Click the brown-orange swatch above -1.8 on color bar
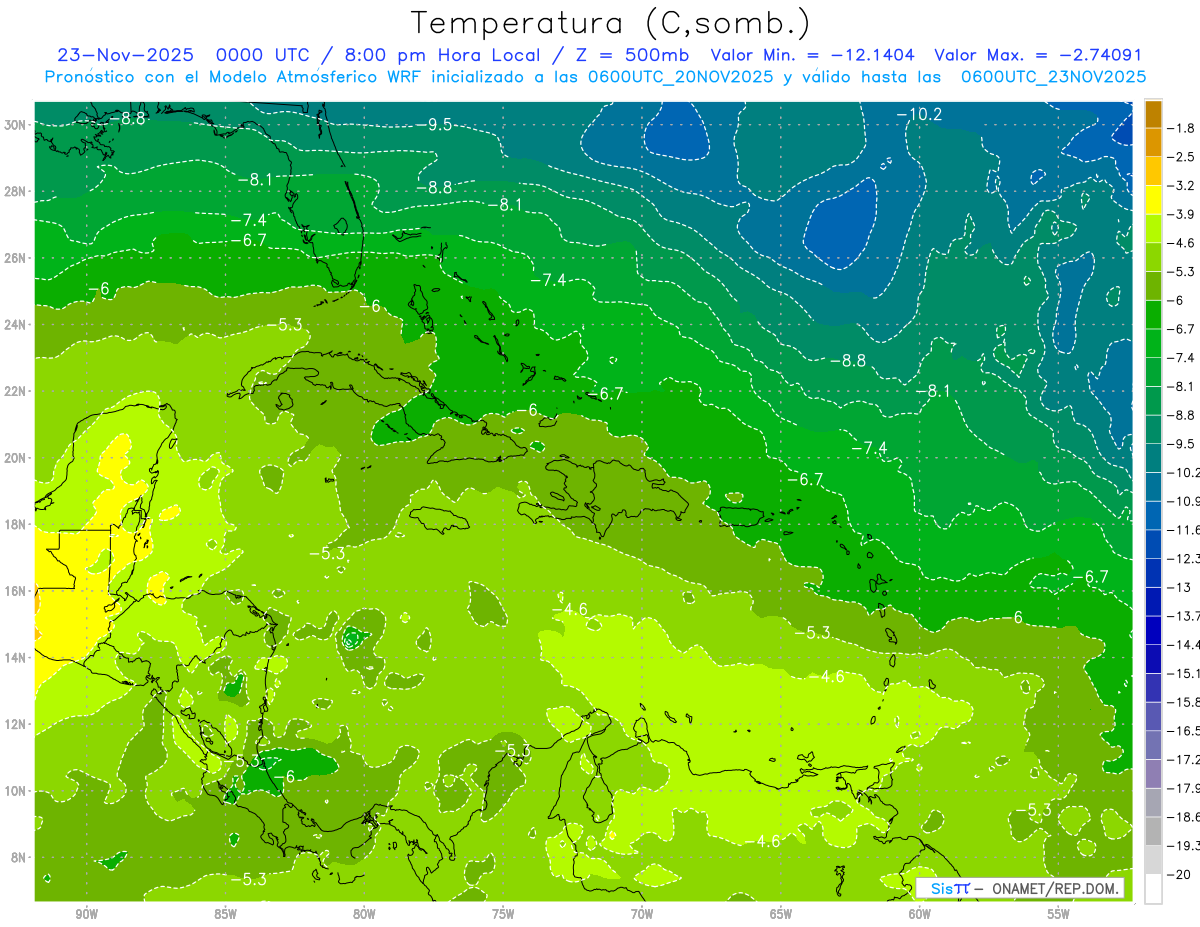 point(1153,114)
